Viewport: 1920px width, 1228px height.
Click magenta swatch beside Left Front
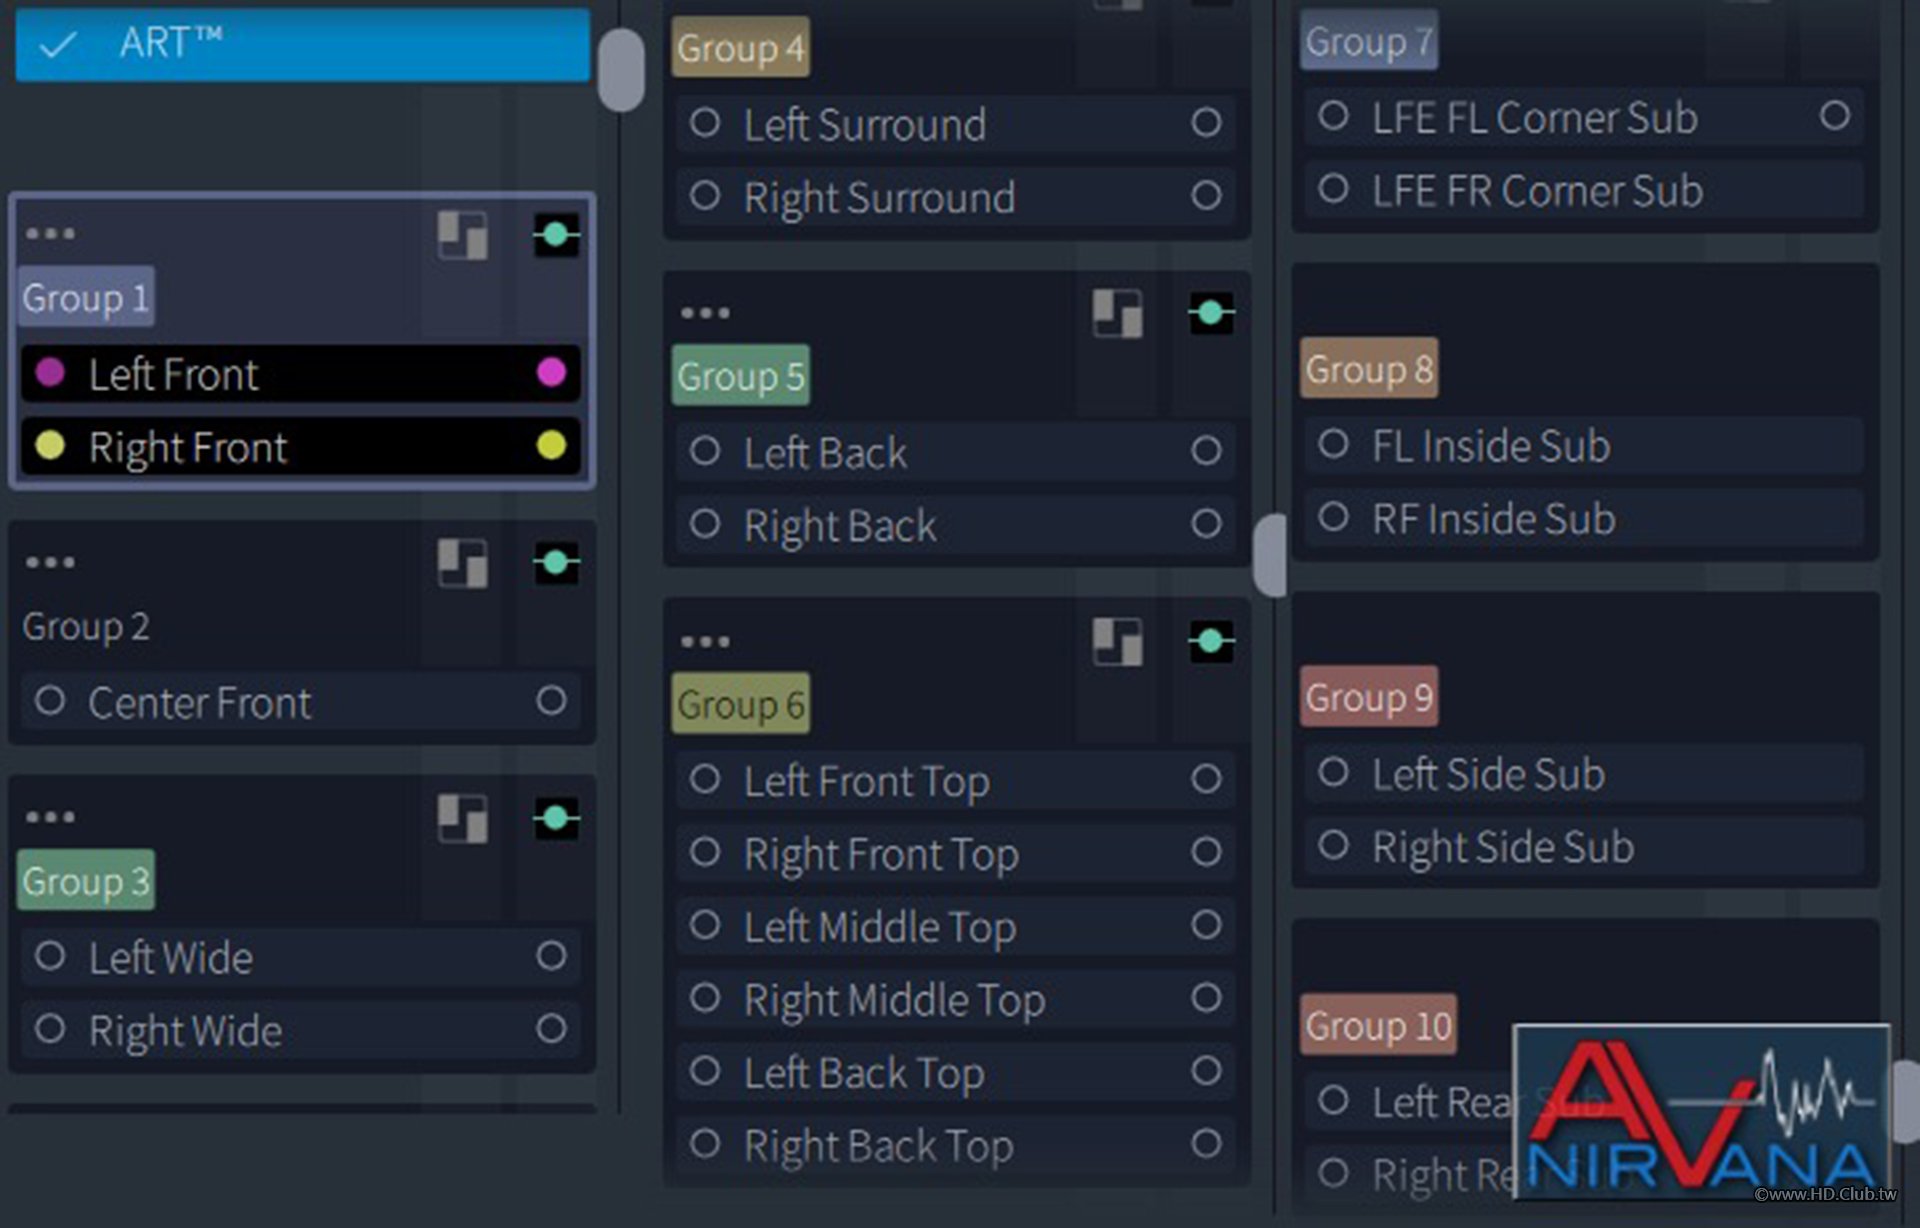tap(50, 373)
